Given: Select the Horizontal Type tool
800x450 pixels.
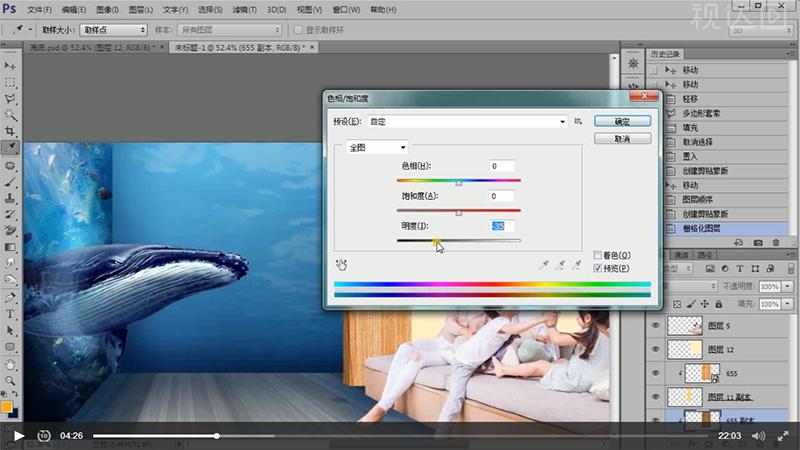Looking at the screenshot, I should pyautogui.click(x=10, y=314).
